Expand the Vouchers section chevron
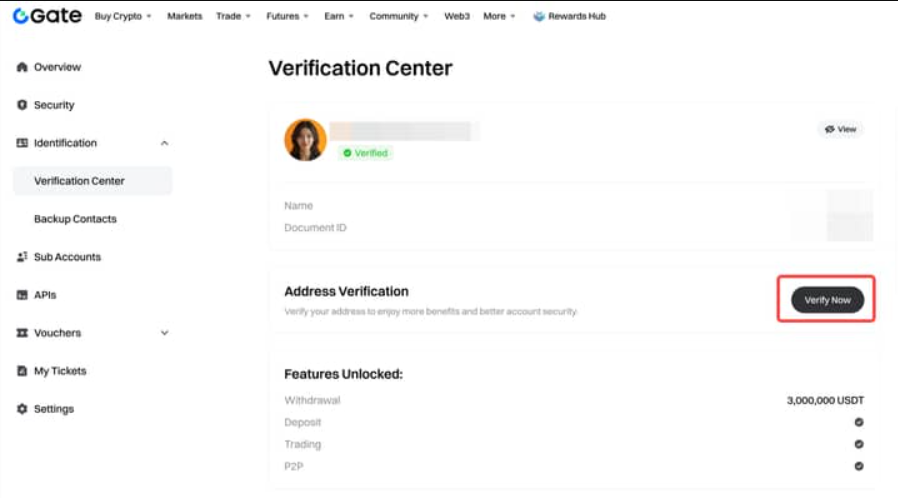The image size is (898, 498). (164, 333)
